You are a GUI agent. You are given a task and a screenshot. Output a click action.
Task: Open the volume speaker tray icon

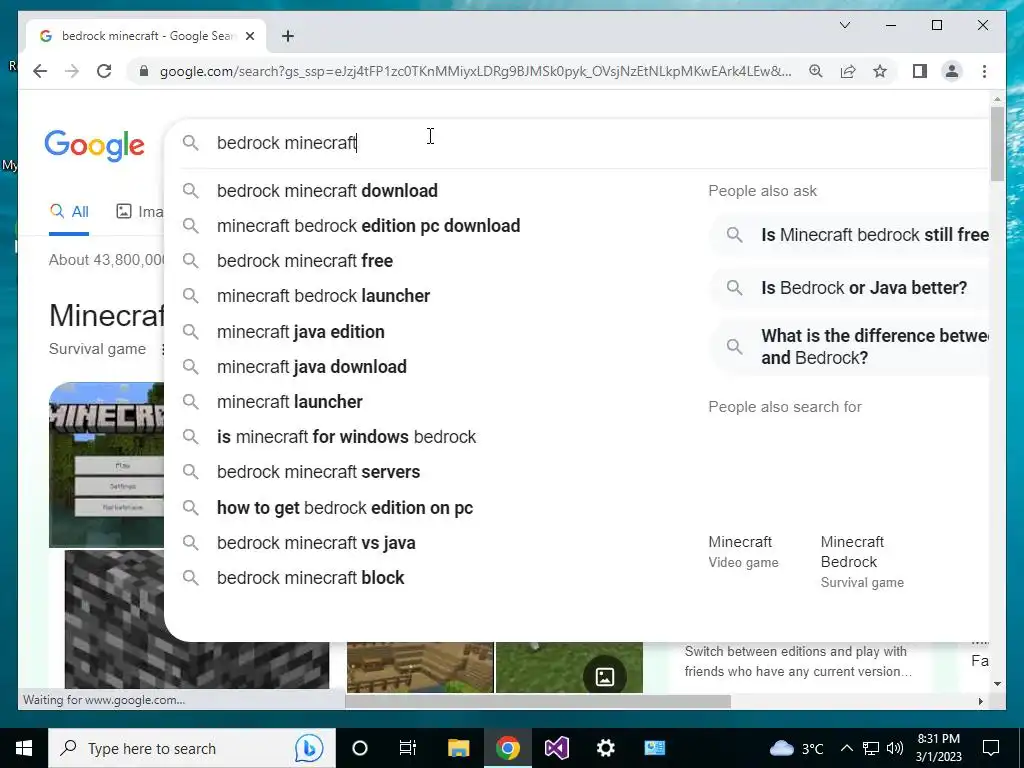[x=895, y=748]
